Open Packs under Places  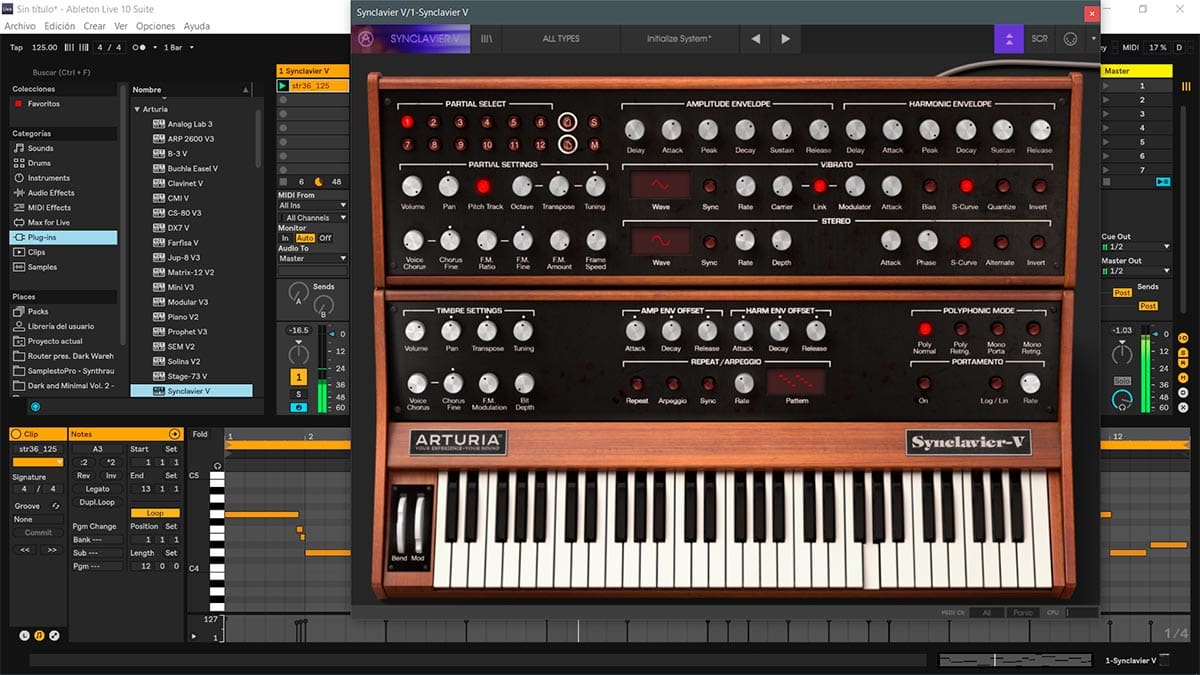tap(38, 311)
